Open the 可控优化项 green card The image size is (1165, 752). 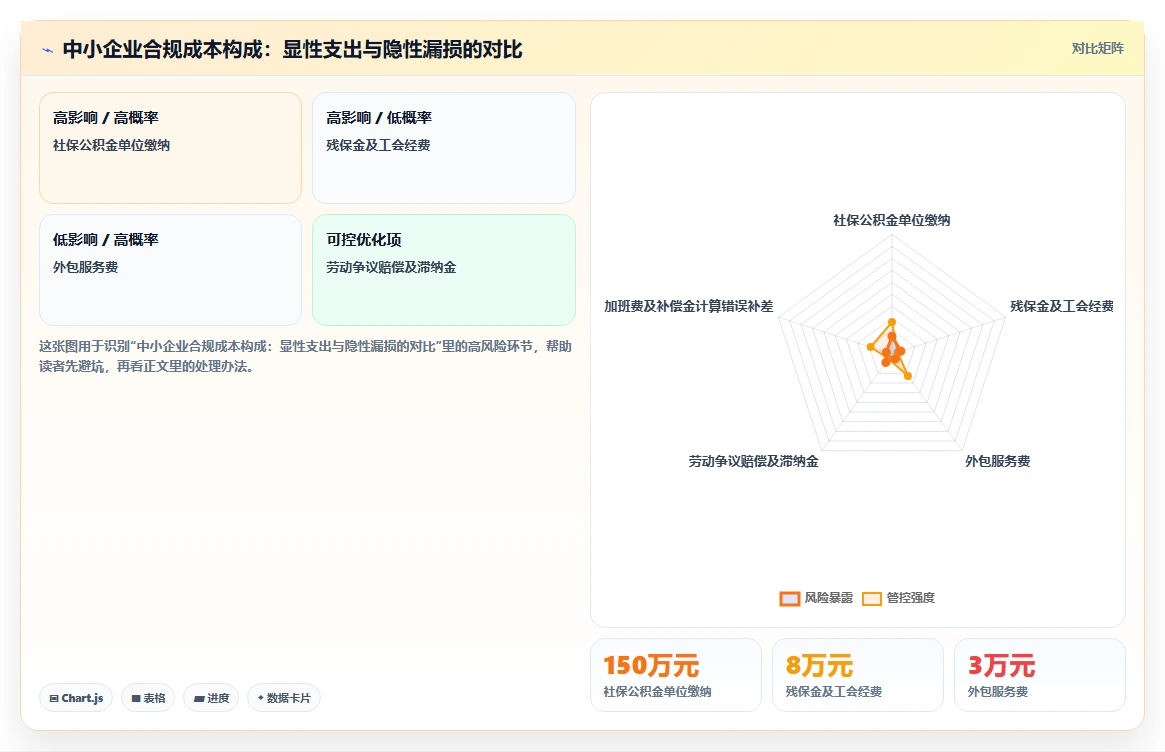click(x=444, y=270)
